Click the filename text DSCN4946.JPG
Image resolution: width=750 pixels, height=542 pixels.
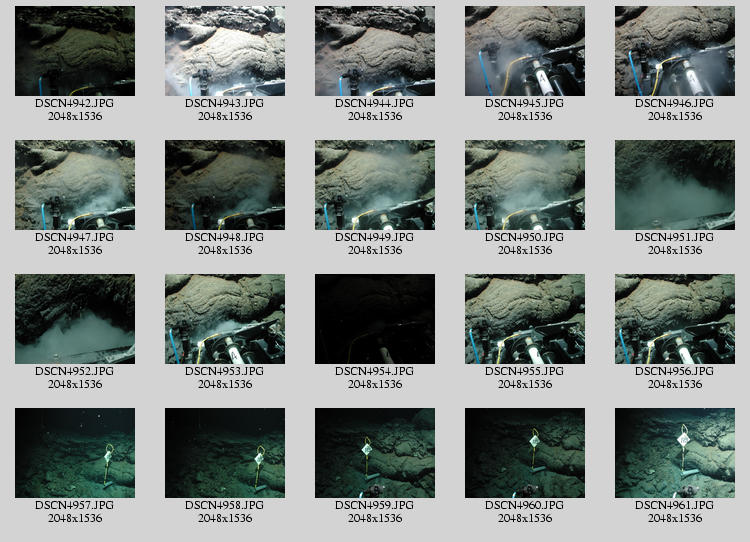tap(675, 103)
